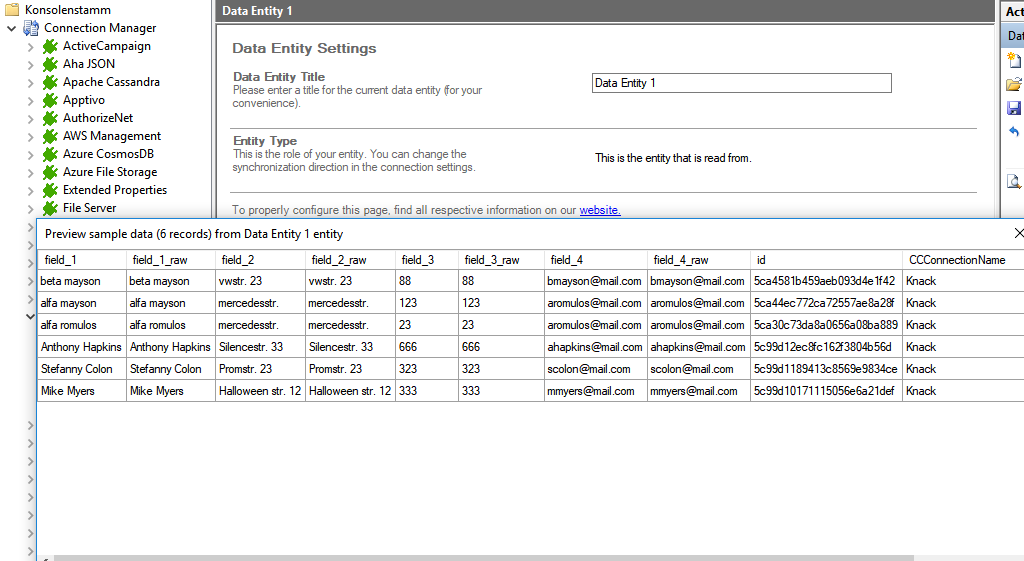Expand the ActiveCampaign connection node
1024x561 pixels.
coord(30,47)
